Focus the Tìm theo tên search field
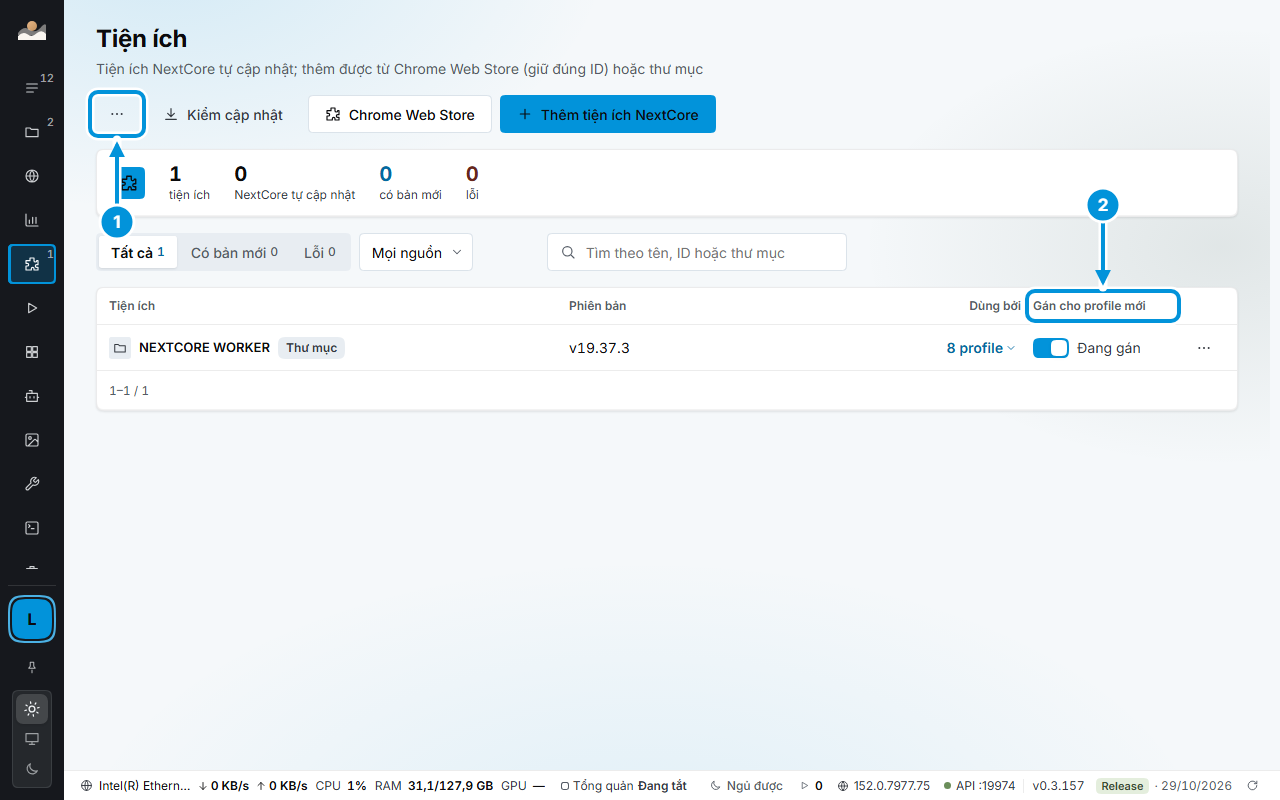 click(697, 253)
